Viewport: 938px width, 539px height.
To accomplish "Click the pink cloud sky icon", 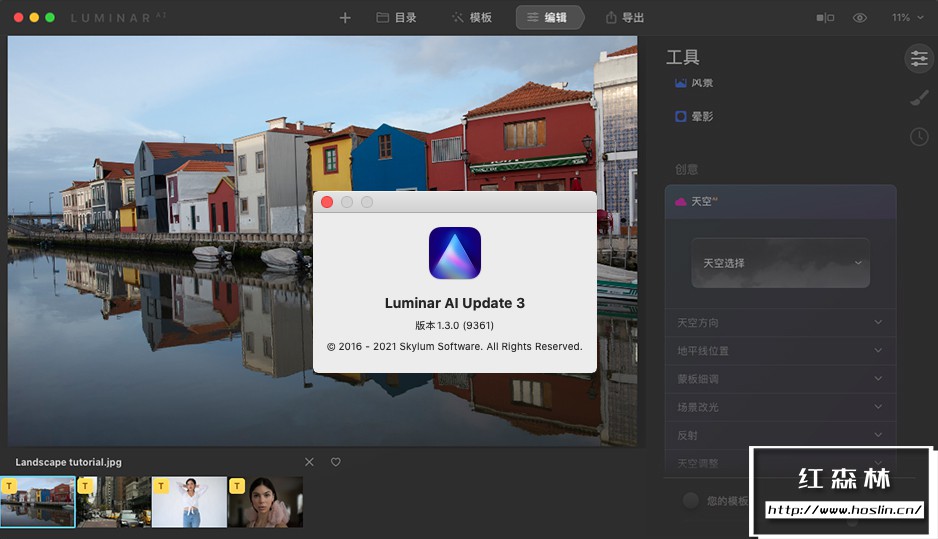I will pyautogui.click(x=681, y=202).
